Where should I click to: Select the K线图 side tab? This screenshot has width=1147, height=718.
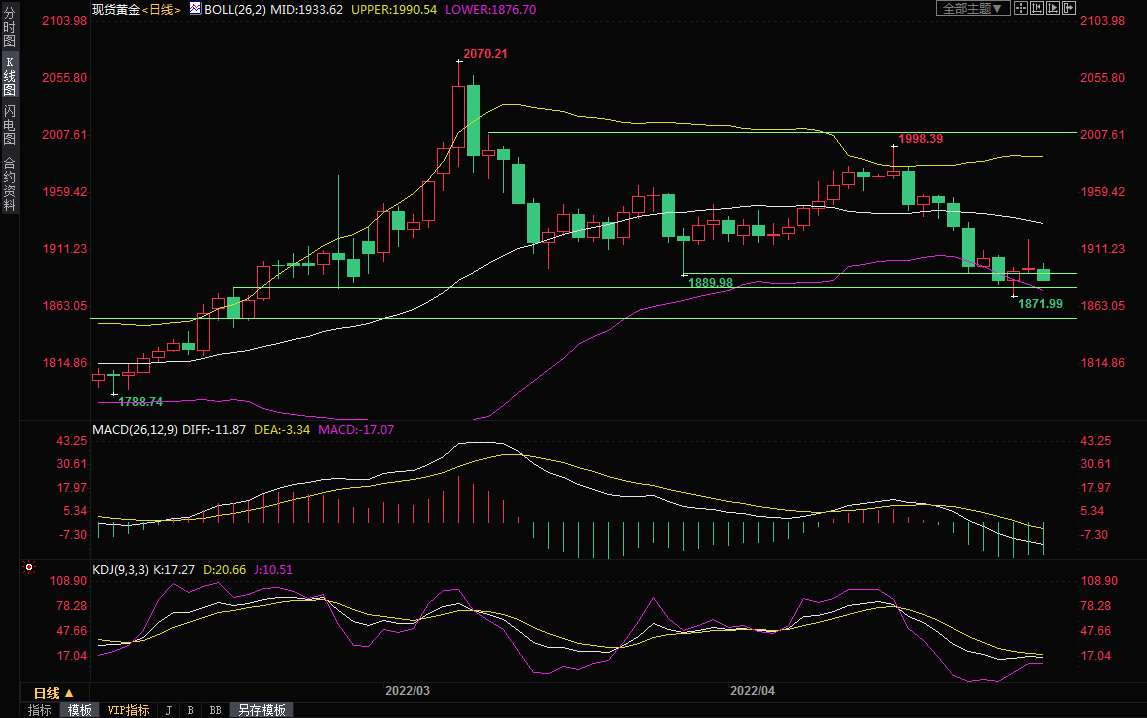pyautogui.click(x=9, y=76)
